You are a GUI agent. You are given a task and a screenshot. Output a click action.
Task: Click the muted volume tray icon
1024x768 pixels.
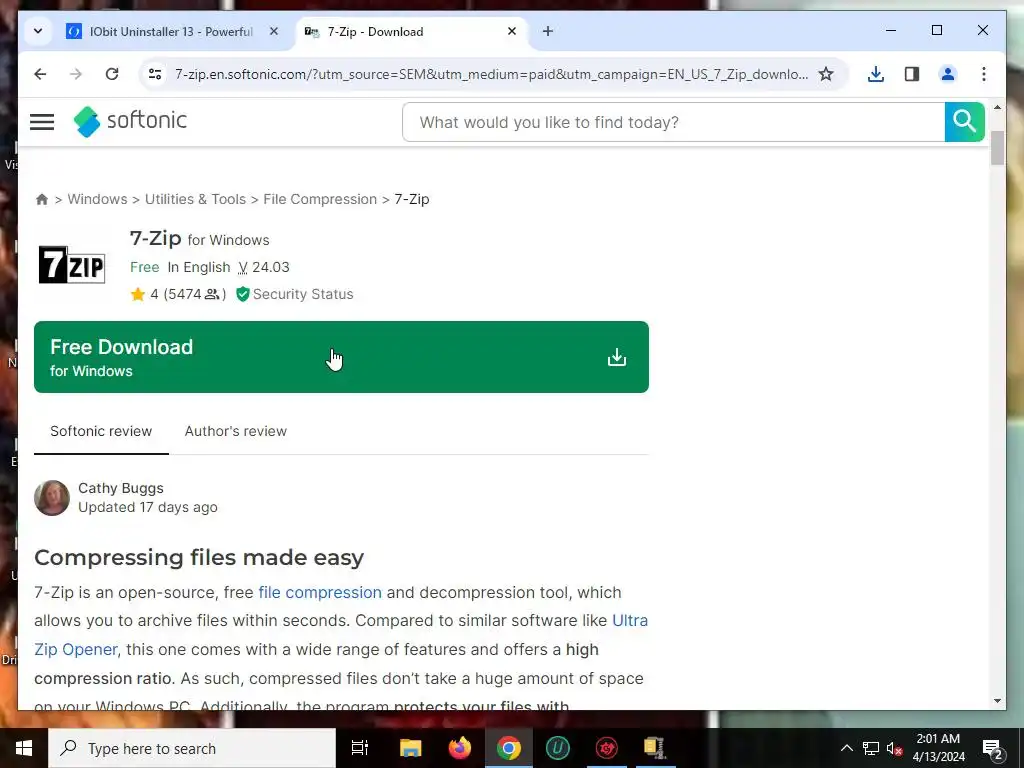(894, 748)
